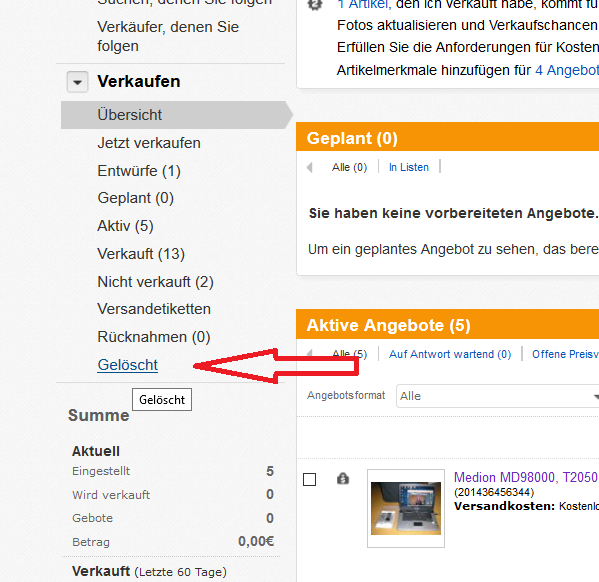Click the reminder gear icon

(x=315, y=5)
